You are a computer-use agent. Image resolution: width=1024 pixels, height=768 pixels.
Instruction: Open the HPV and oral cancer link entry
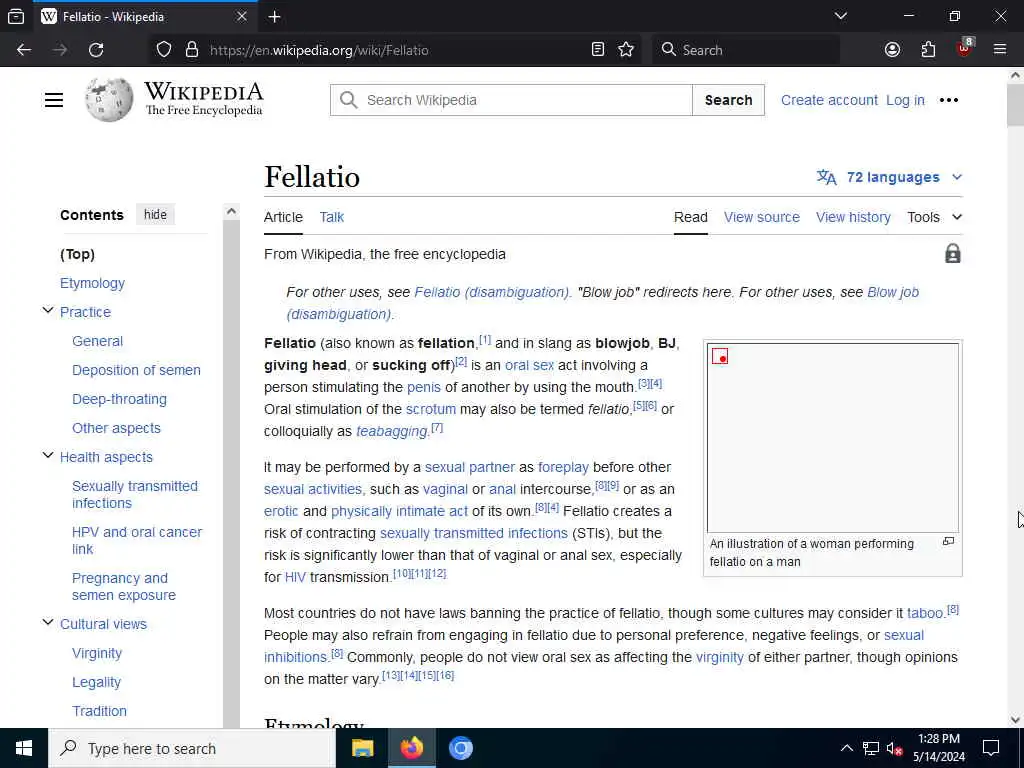pyautogui.click(x=137, y=541)
